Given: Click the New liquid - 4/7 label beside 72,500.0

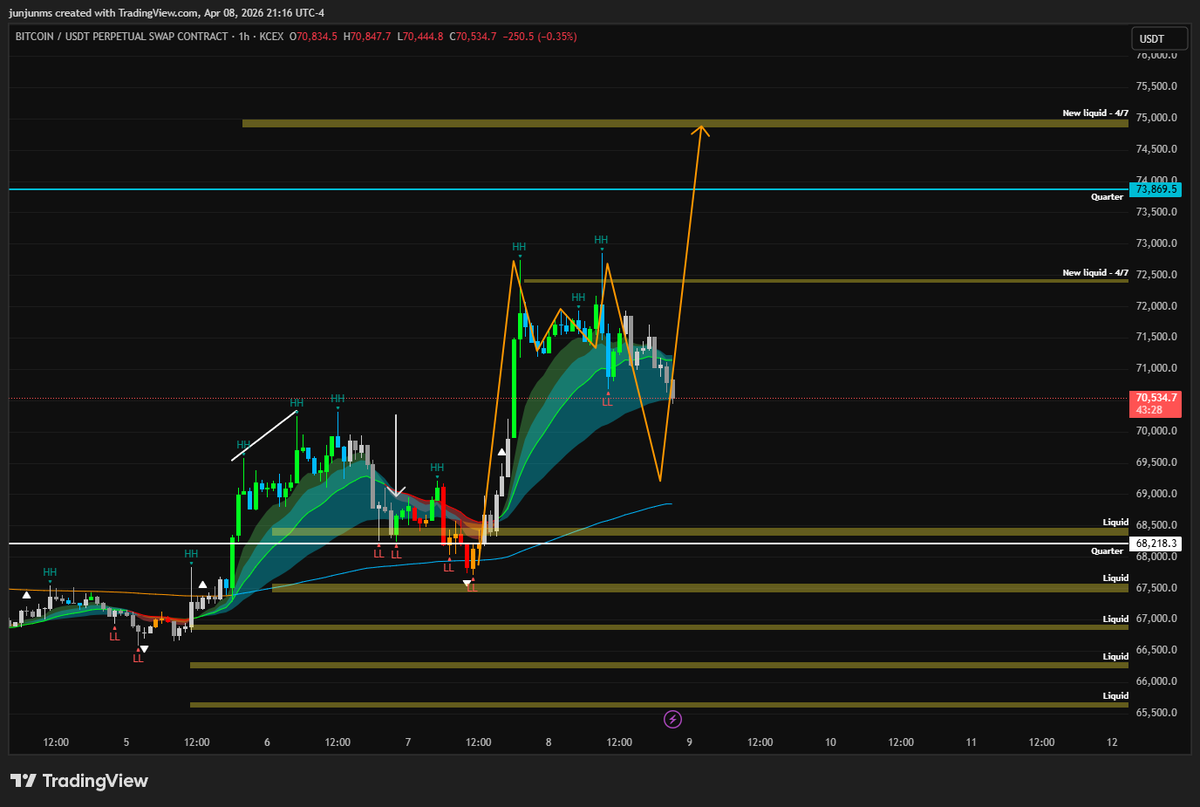Looking at the screenshot, I should coord(1095,272).
